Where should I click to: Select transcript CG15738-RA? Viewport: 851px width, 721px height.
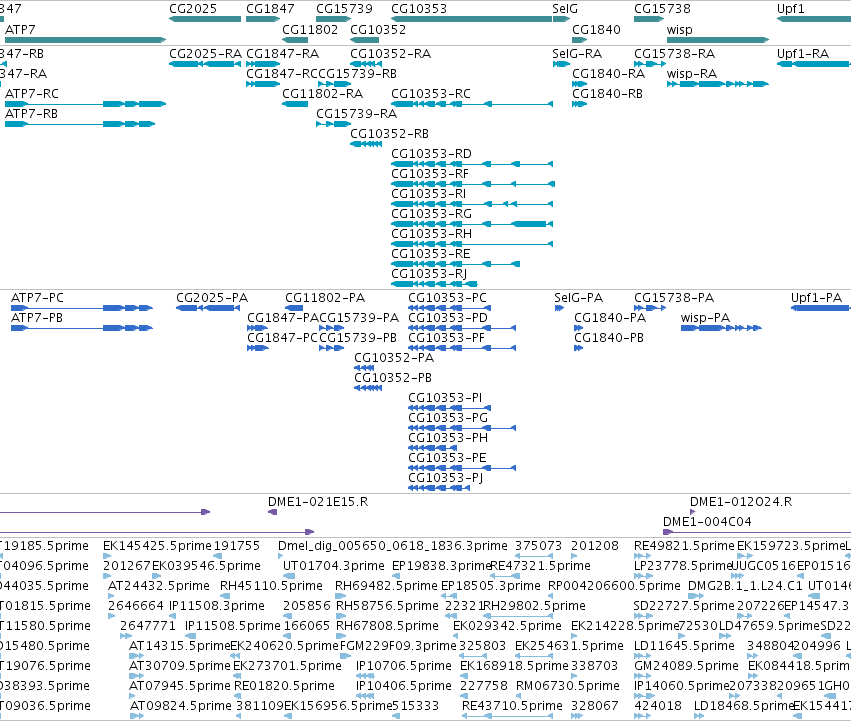click(x=650, y=64)
